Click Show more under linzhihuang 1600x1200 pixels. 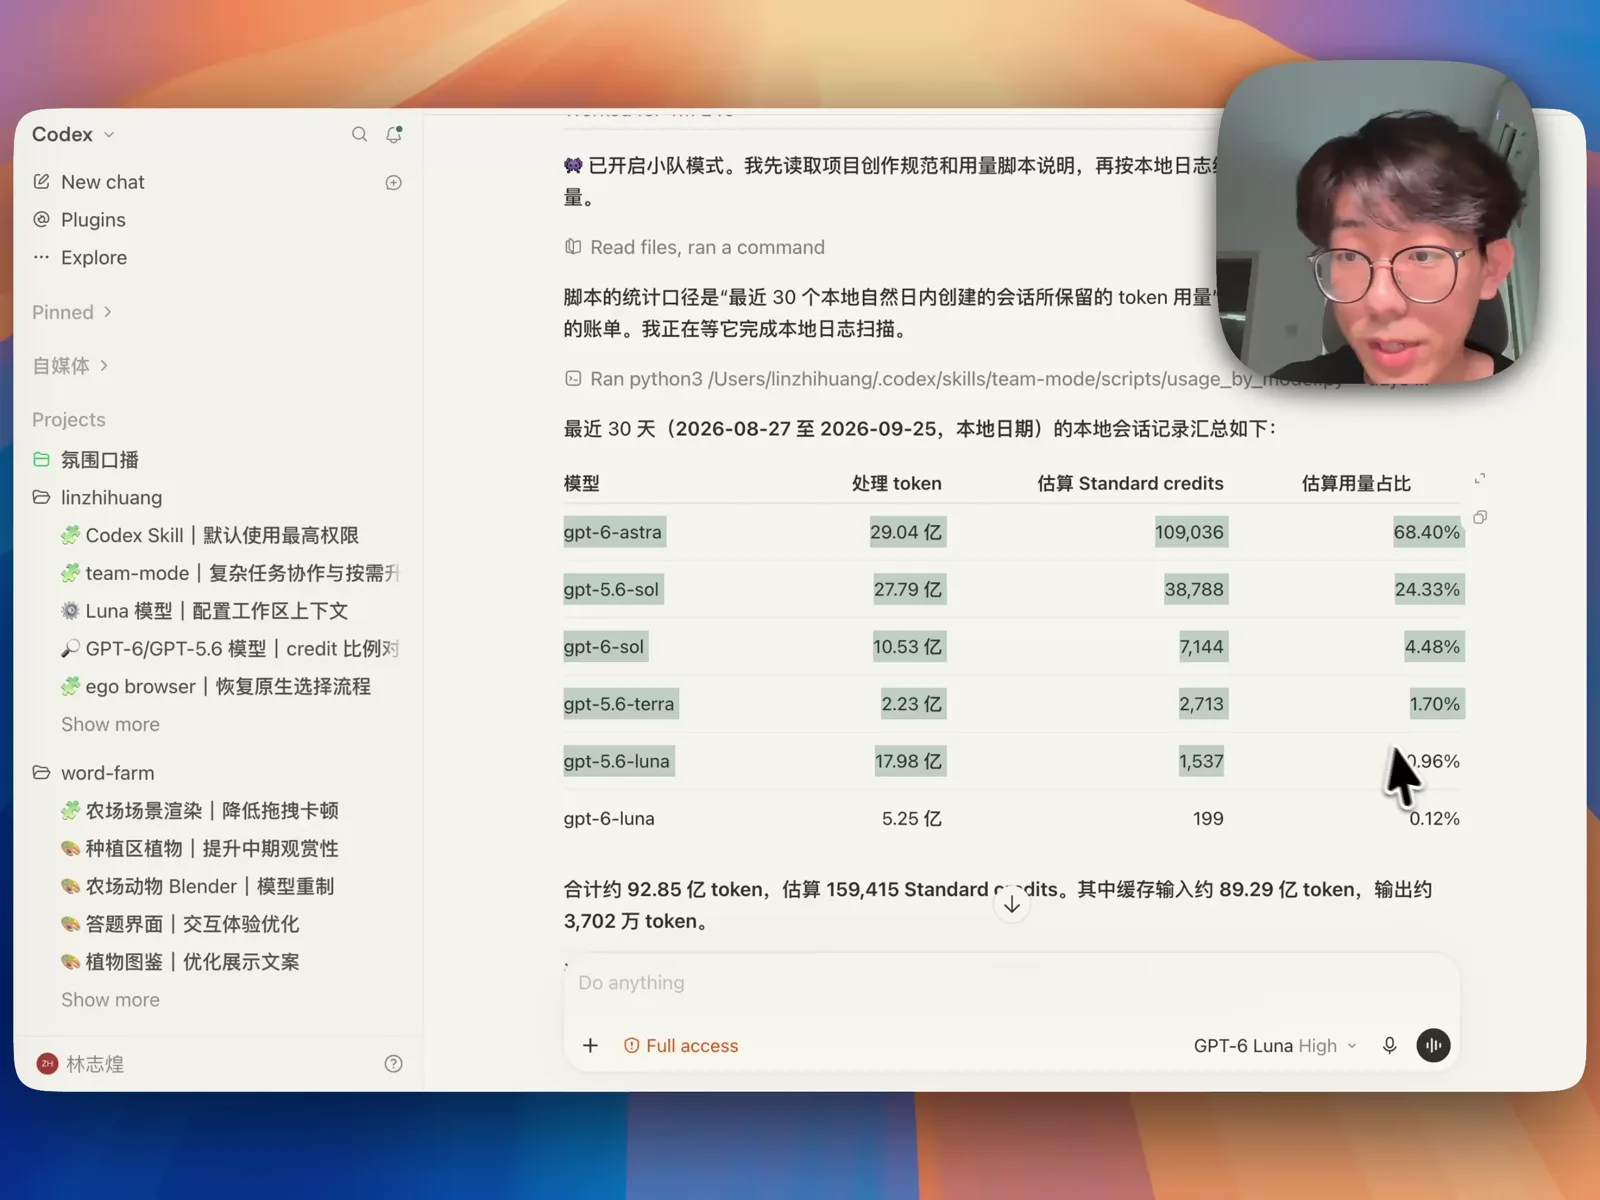tap(110, 724)
